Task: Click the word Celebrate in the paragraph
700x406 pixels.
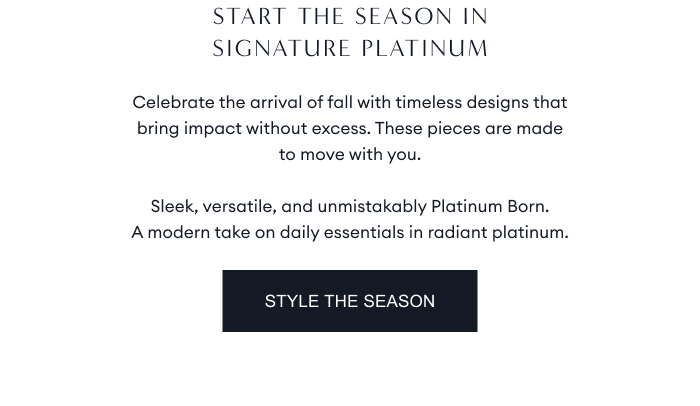Action: 173,102
